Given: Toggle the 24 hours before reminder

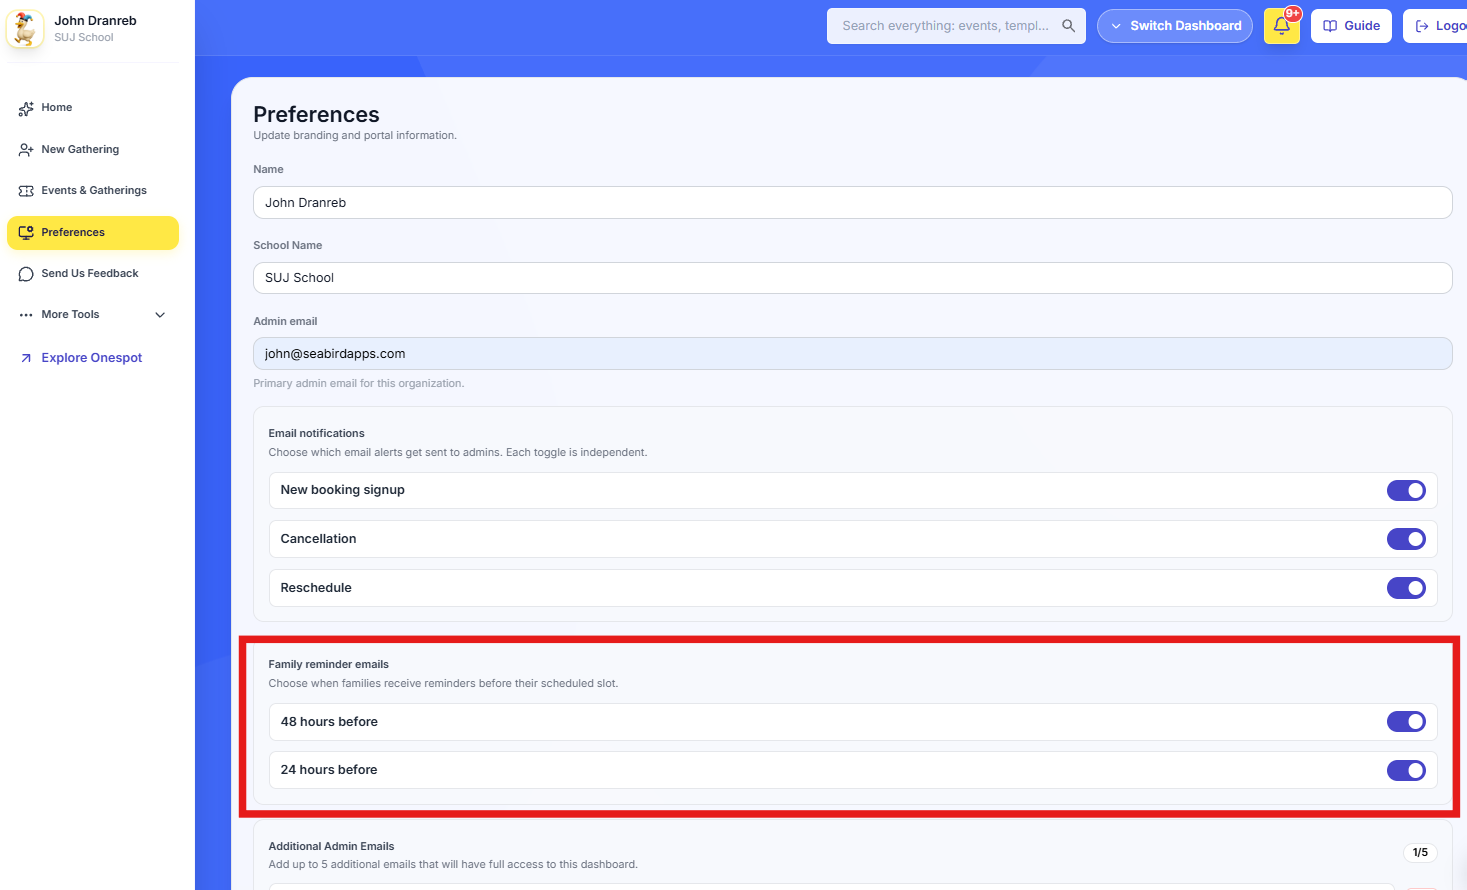Looking at the screenshot, I should [x=1406, y=770].
